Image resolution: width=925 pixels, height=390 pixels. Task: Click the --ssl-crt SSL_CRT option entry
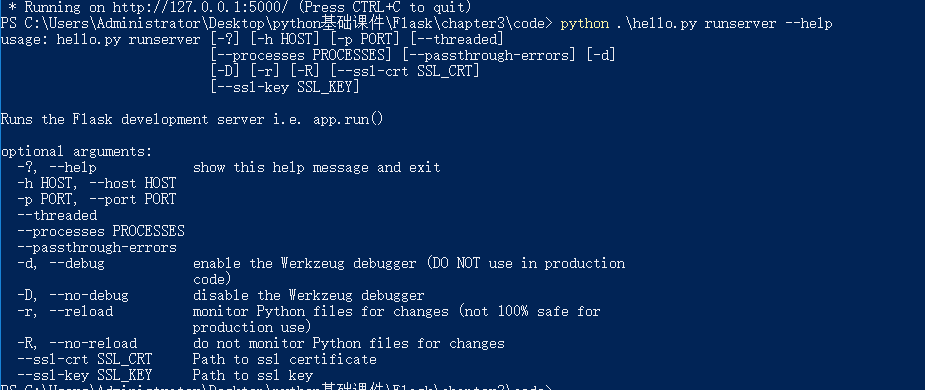tap(84, 359)
